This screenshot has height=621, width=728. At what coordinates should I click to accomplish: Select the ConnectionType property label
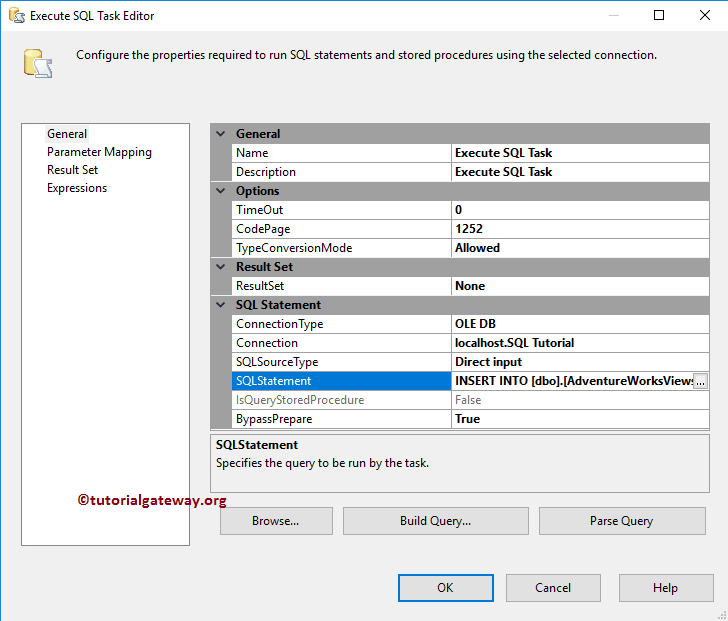click(x=341, y=324)
